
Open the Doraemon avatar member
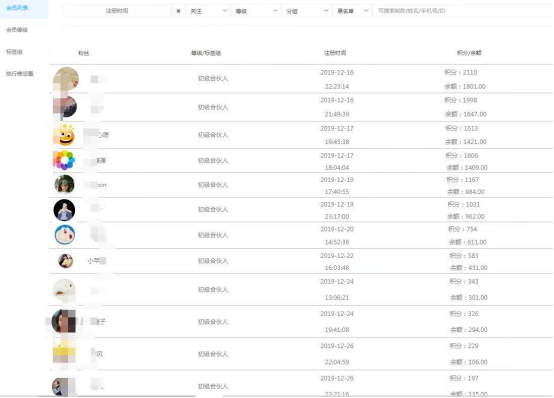tap(65, 234)
